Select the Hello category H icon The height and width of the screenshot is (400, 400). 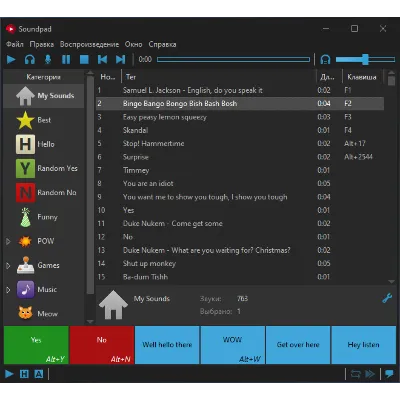point(25,144)
